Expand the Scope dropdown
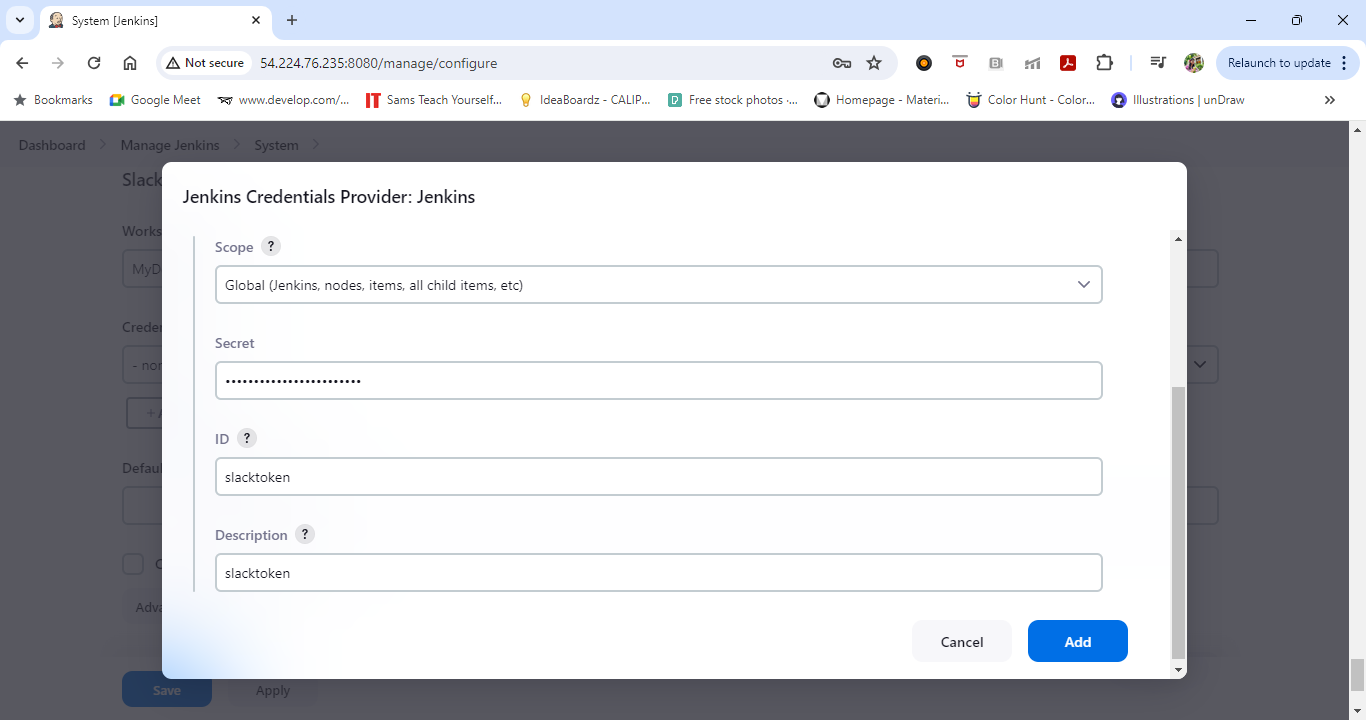1366x720 pixels. 658,285
